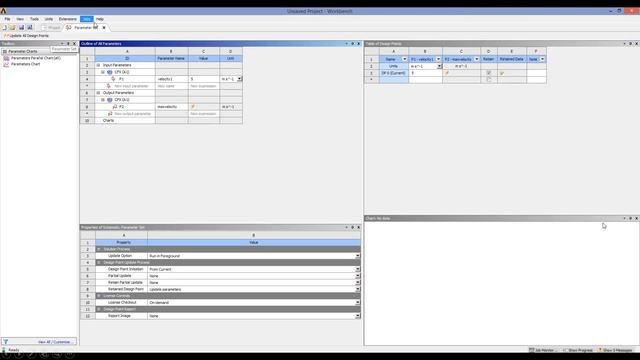The image size is (640, 360).
Task: Click the CFX icon under Input Parameters
Action: coord(109,72)
